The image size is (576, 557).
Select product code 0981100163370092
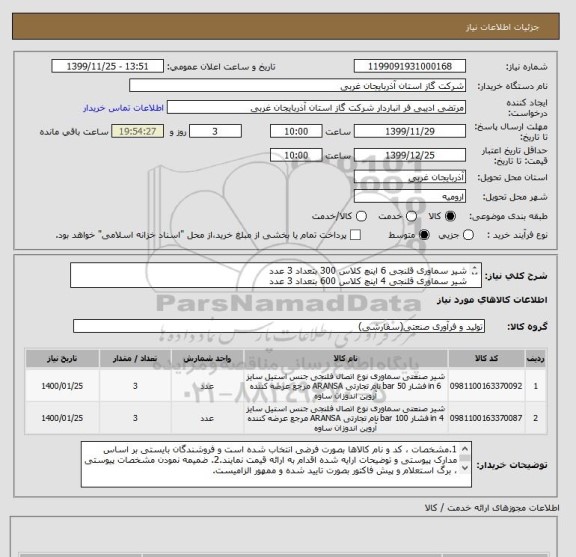[x=486, y=386]
